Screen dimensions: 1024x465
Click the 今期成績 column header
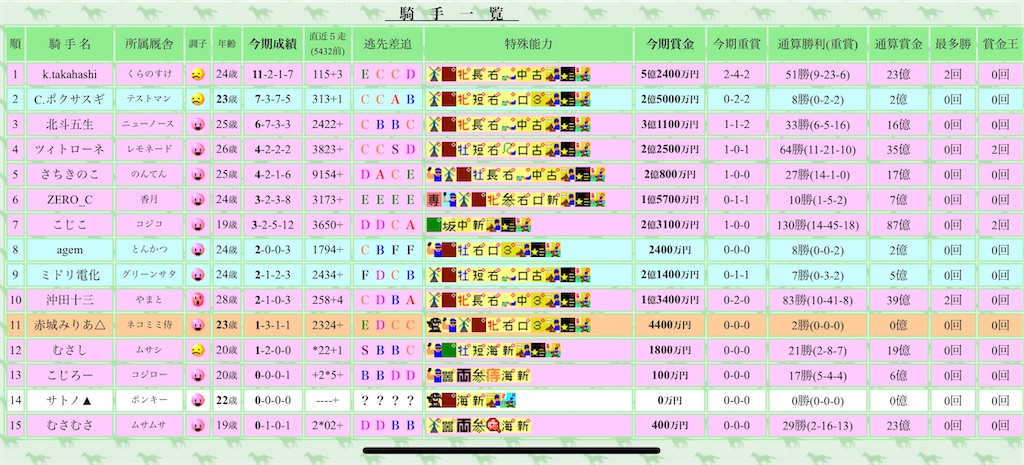pos(273,44)
